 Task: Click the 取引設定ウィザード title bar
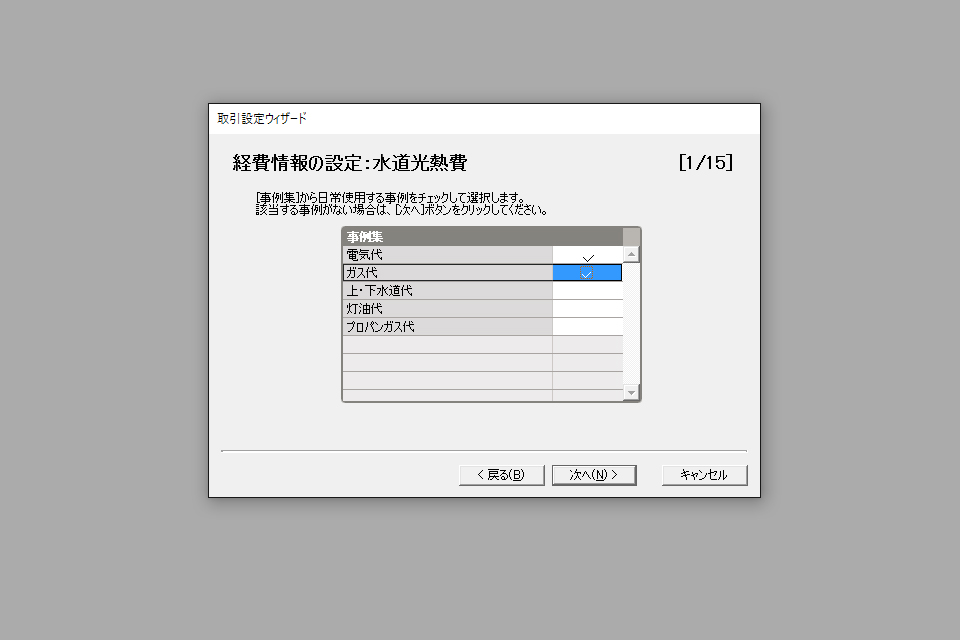(484, 119)
